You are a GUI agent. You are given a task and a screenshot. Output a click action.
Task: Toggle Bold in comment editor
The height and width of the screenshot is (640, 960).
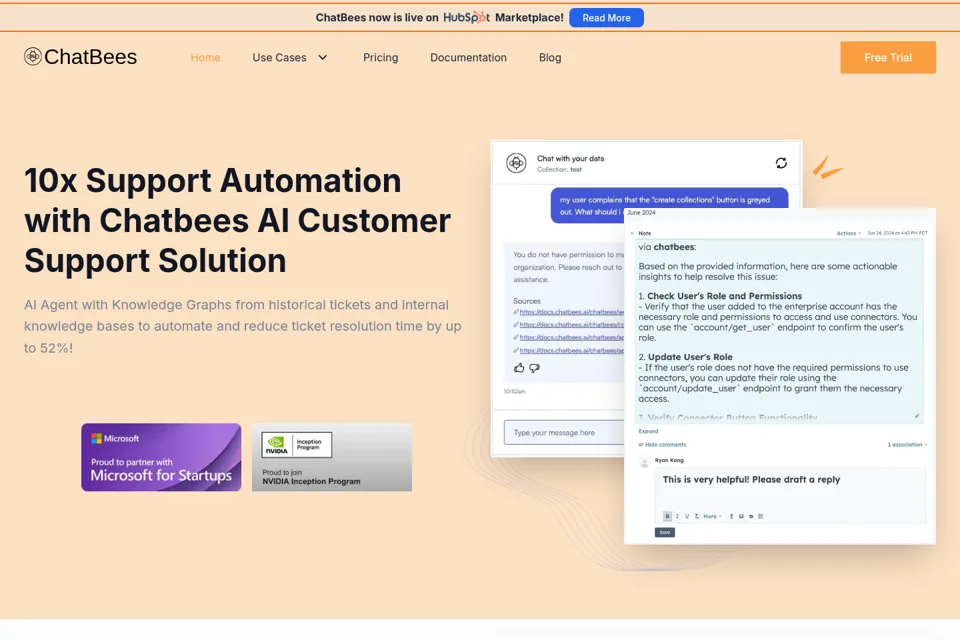coord(667,516)
